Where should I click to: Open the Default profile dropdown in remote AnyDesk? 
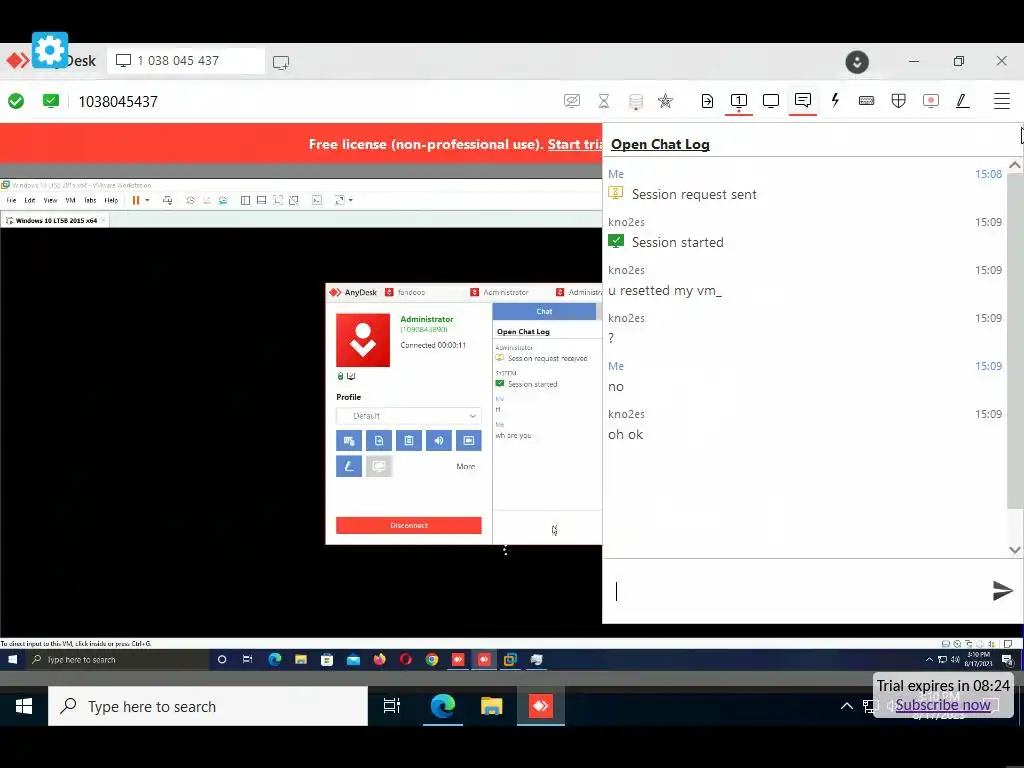tap(409, 416)
